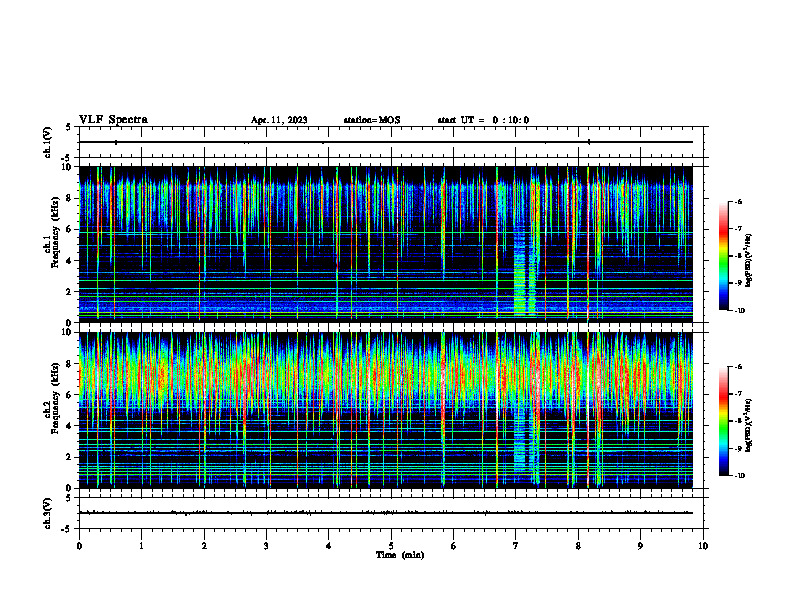The width and height of the screenshot is (792, 612).
Task: Click the "VLF Spectra" plot title
Action: tap(113, 120)
